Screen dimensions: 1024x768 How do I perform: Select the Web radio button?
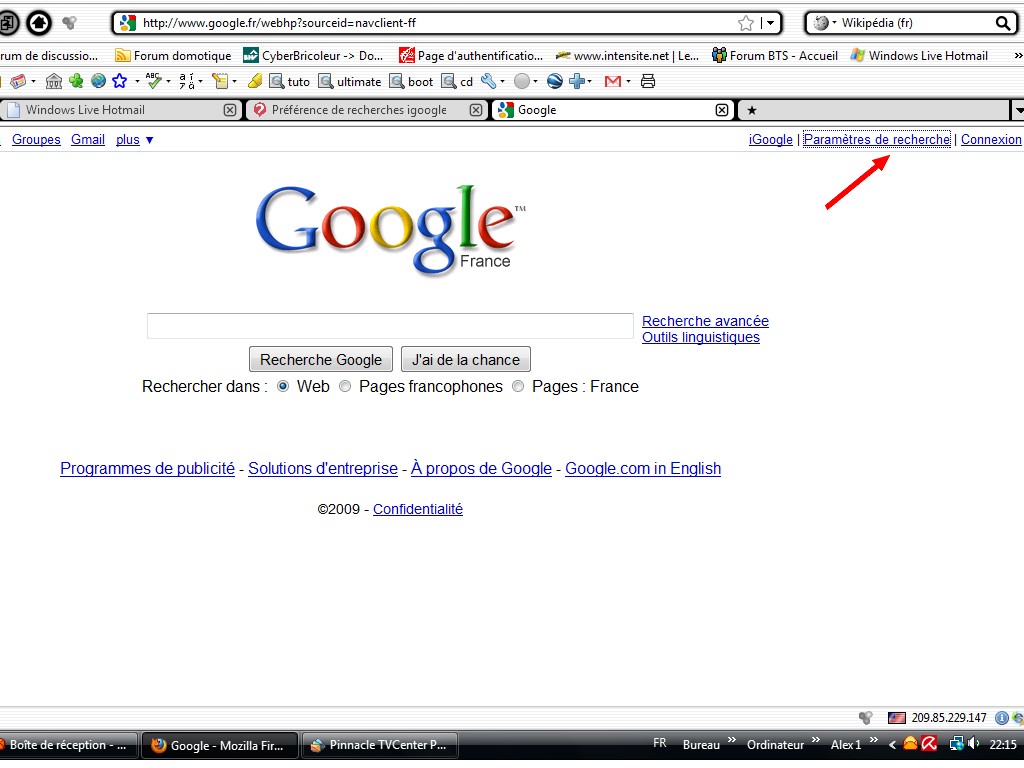click(x=283, y=386)
